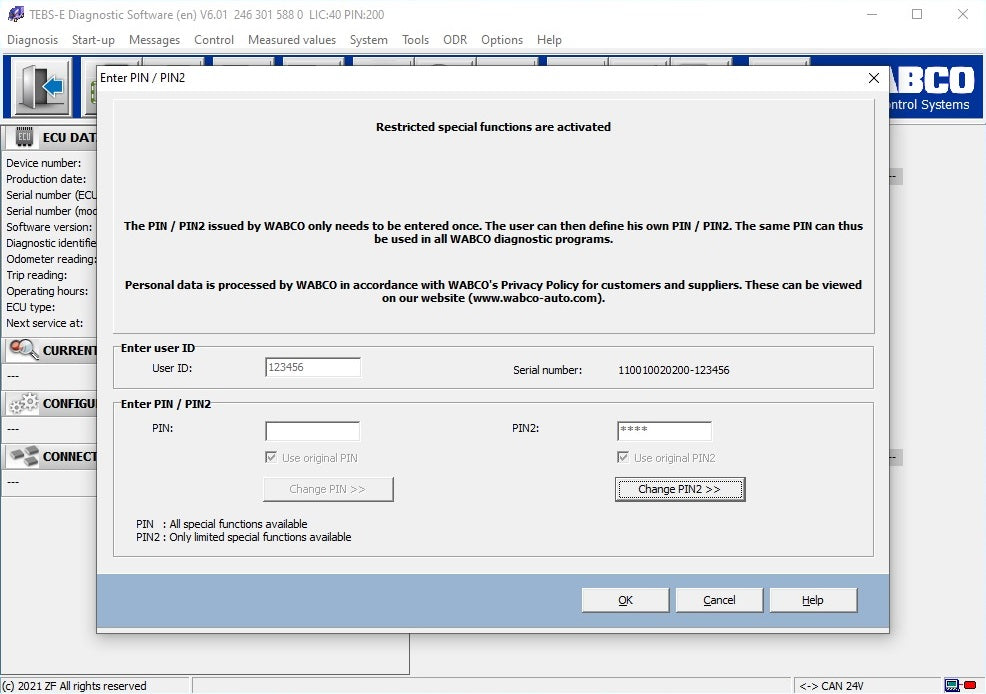Open the Measured values menu
Image resolution: width=986 pixels, height=694 pixels.
point(292,40)
